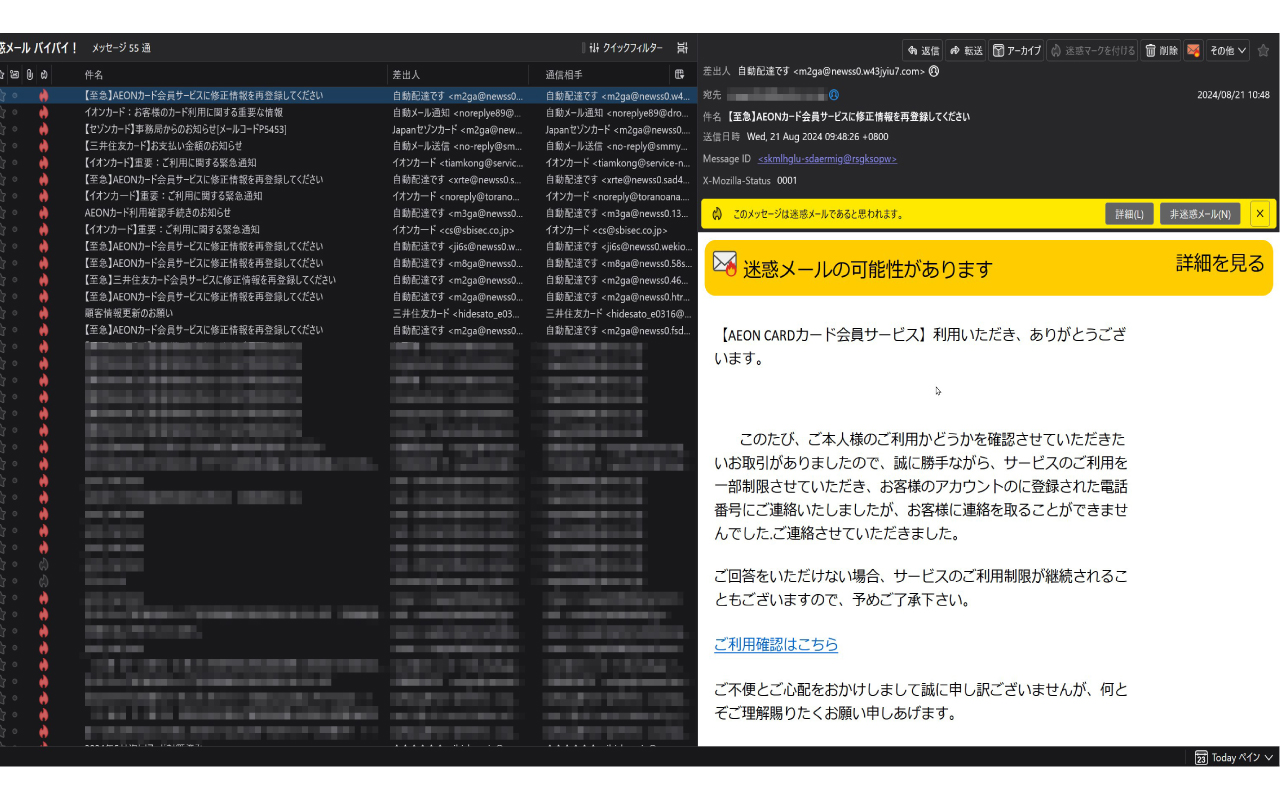
Task: Open the column picker icon in list header
Action: coord(680,75)
